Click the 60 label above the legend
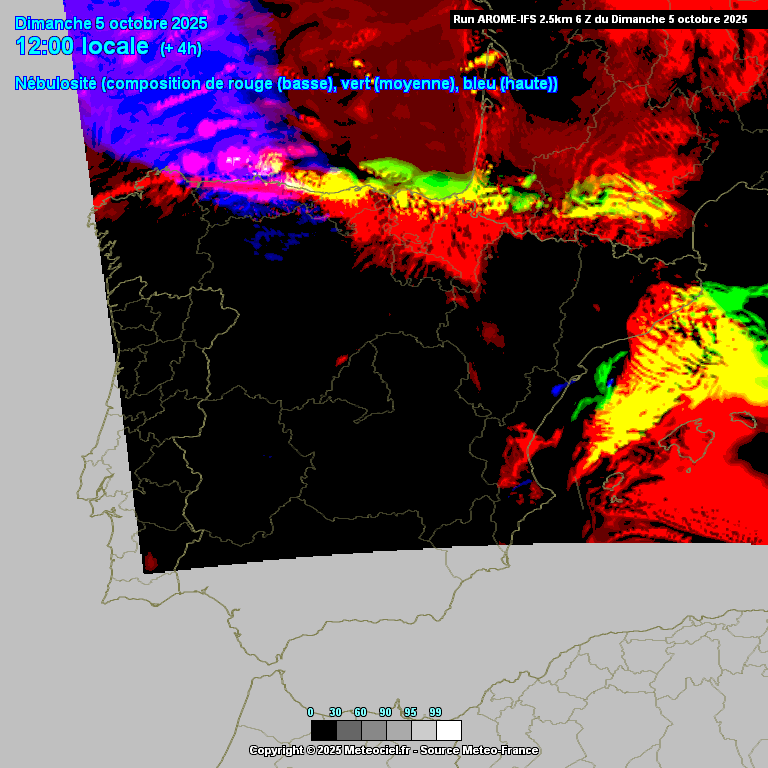The image size is (768, 768). (x=360, y=712)
